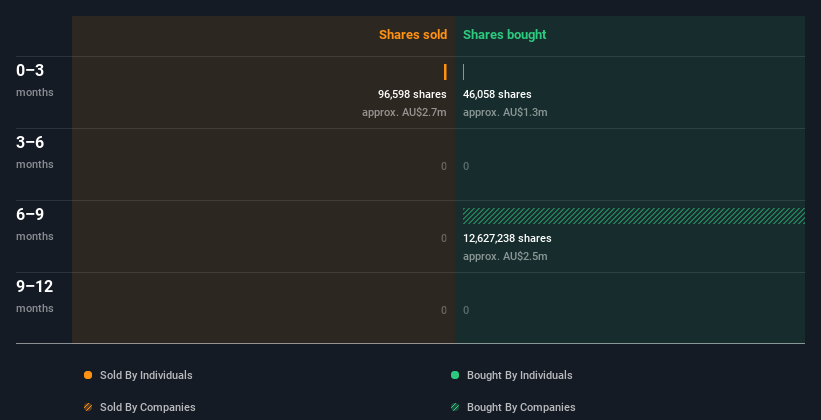Click the Shares sold column header
Screen dimensions: 821x420
pos(413,35)
